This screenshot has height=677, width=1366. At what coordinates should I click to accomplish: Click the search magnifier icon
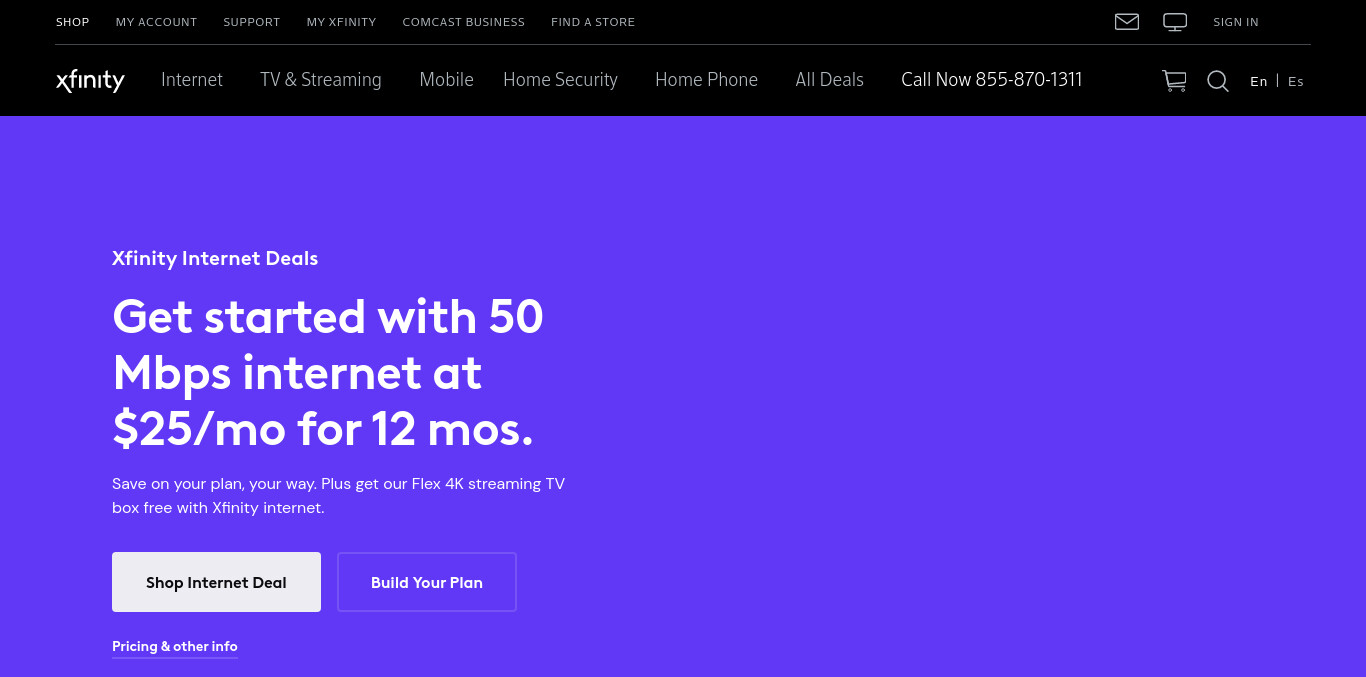pyautogui.click(x=1218, y=81)
